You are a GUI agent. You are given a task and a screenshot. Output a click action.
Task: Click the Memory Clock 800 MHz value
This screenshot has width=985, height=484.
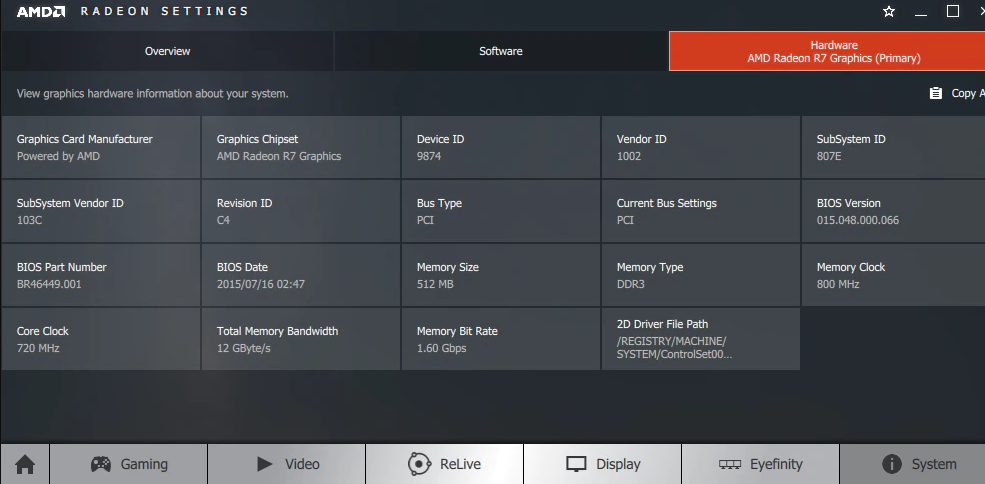coord(837,284)
